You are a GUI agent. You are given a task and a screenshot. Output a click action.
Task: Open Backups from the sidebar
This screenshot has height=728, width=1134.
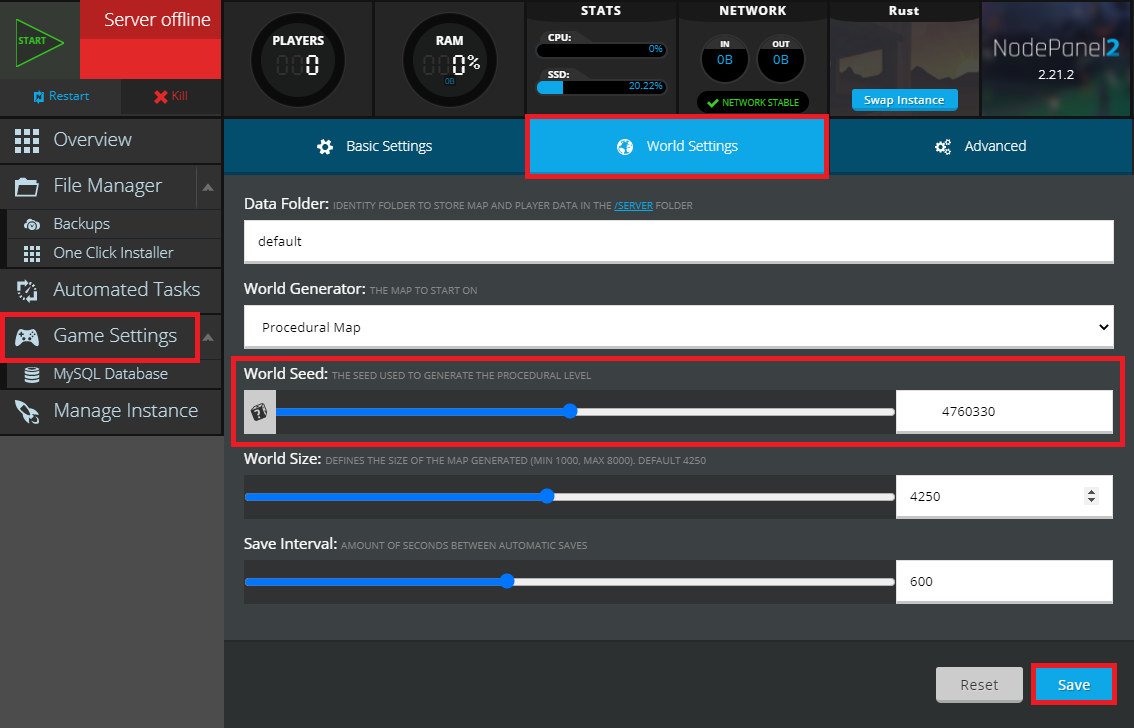coord(81,224)
